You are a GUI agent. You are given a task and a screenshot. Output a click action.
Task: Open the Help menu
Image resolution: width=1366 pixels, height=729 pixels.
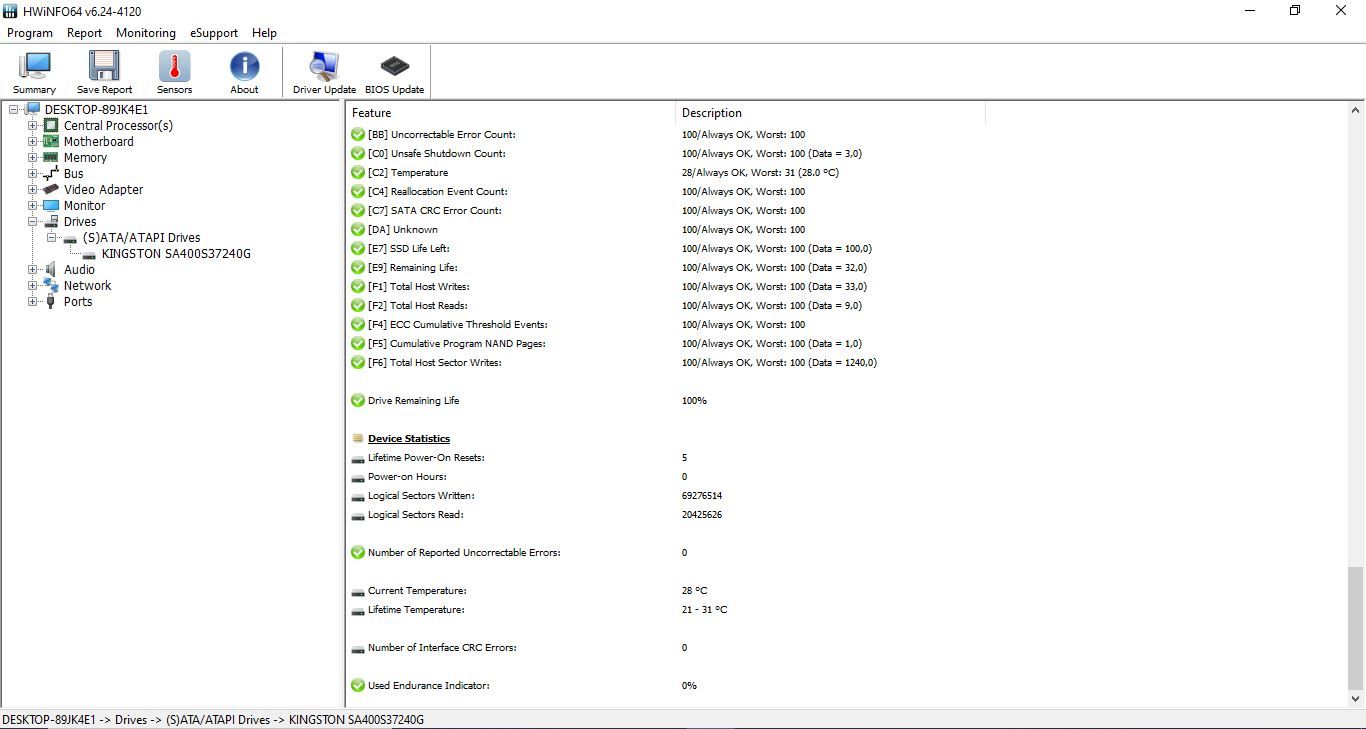(x=264, y=33)
